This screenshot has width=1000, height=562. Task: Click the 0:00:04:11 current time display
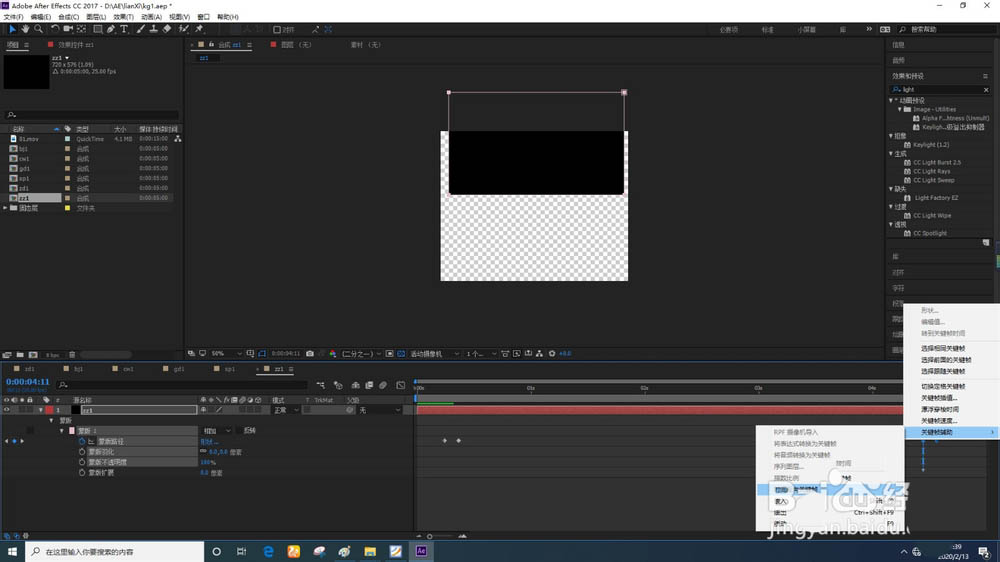28,381
